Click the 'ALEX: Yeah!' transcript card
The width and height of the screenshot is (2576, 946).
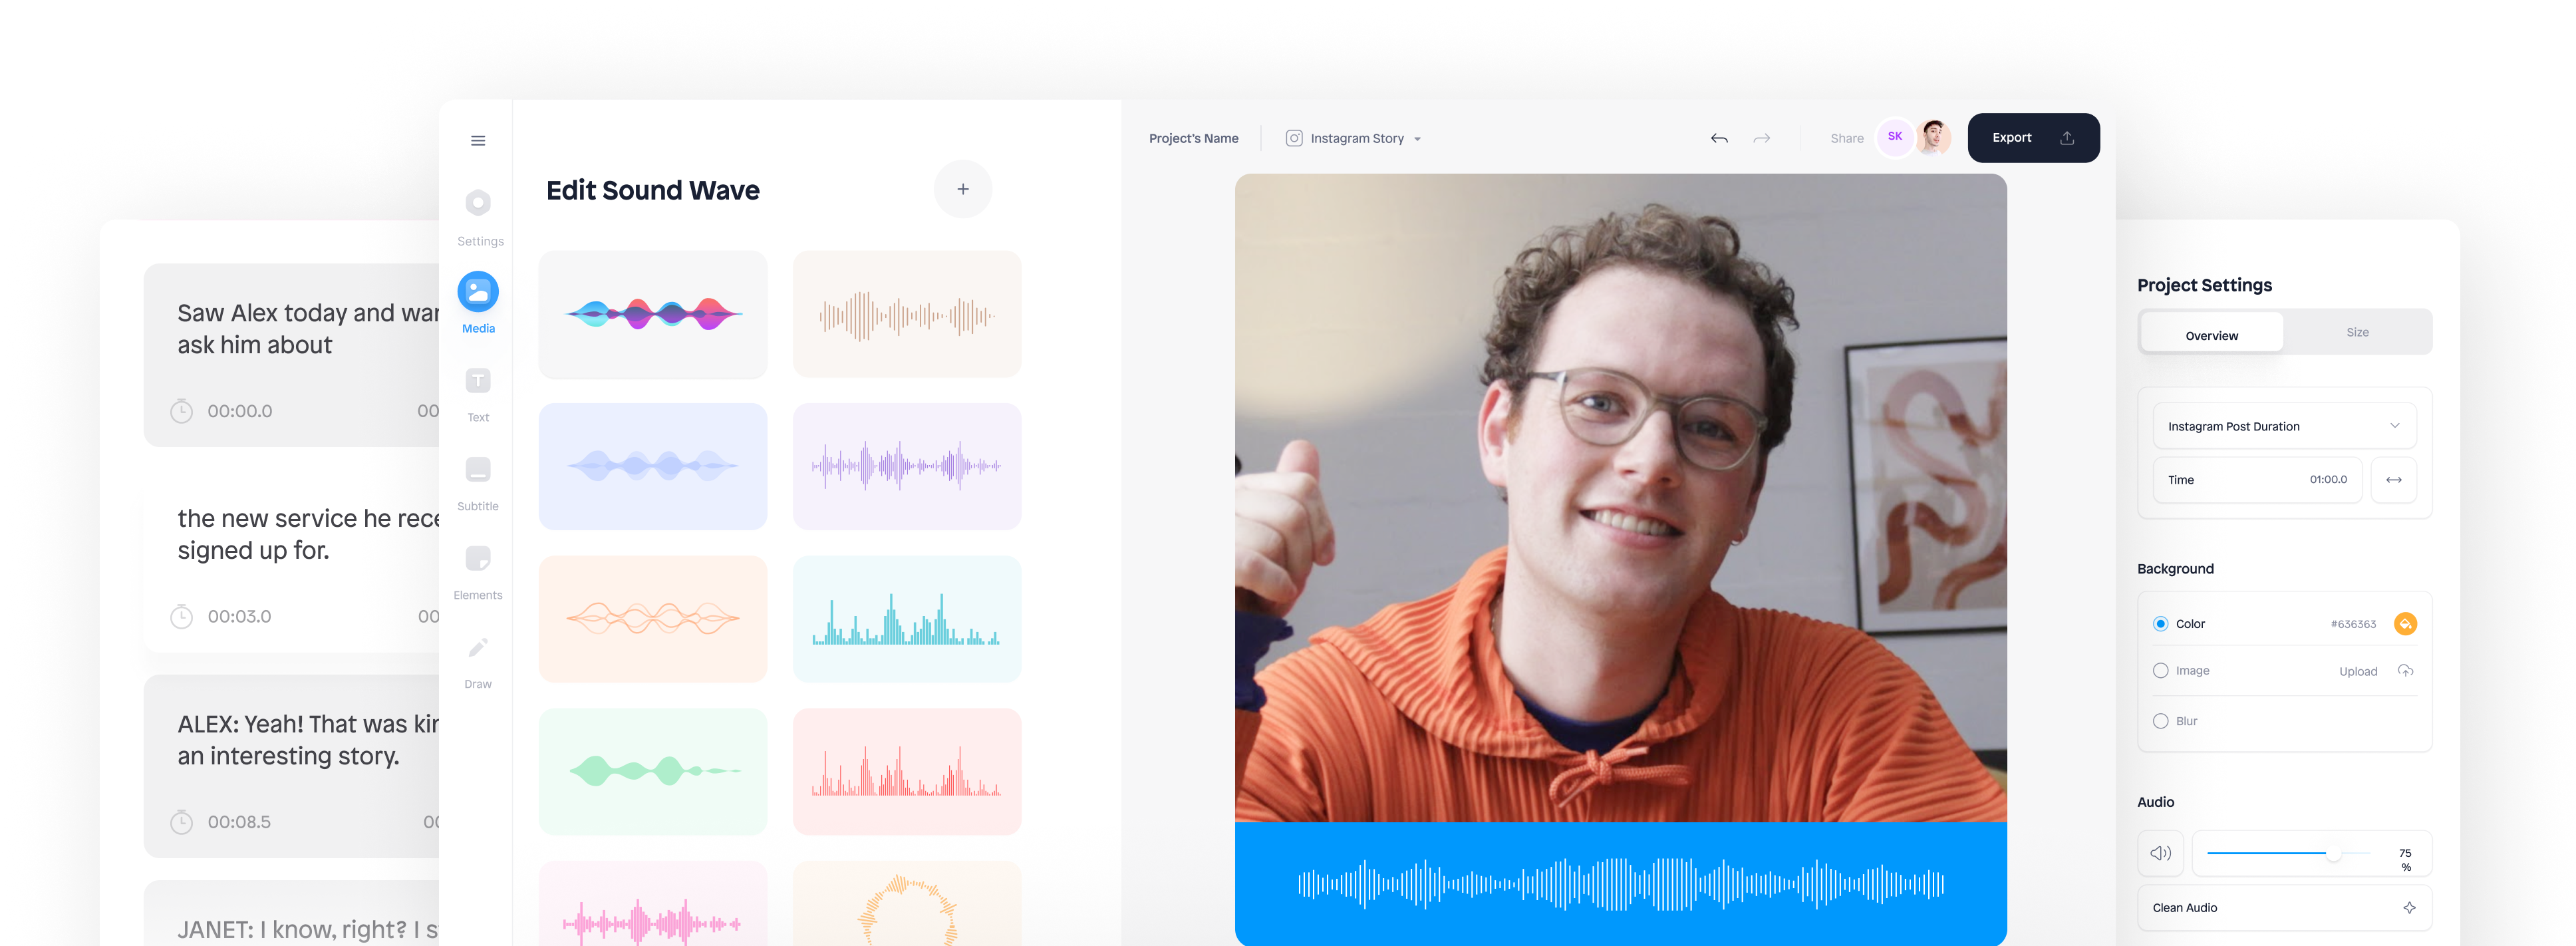[291, 766]
